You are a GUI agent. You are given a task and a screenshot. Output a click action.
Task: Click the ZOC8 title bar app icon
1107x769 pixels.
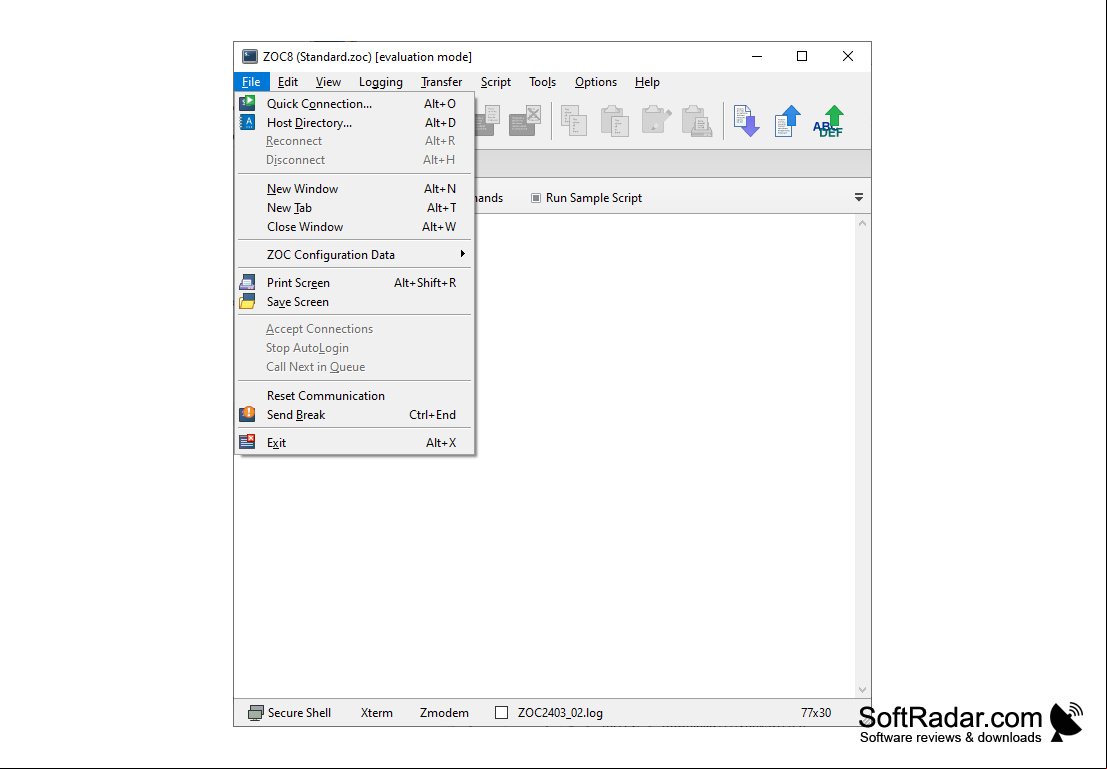250,56
